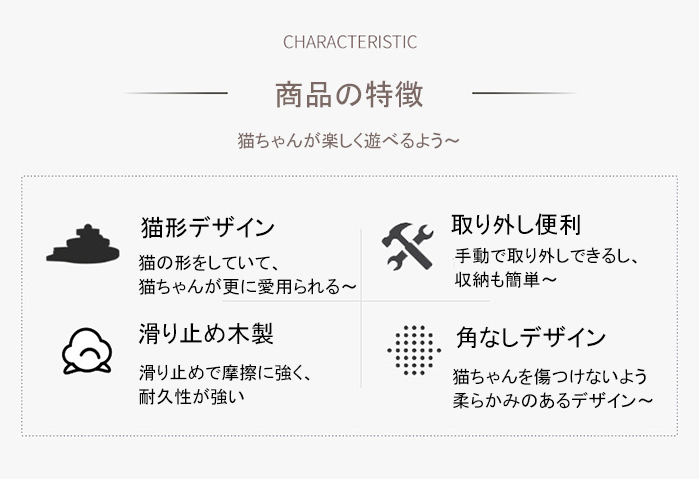700x486 pixels.
Task: Click the 猫ちゃんが更に愛用られる text line
Action: pos(247,287)
